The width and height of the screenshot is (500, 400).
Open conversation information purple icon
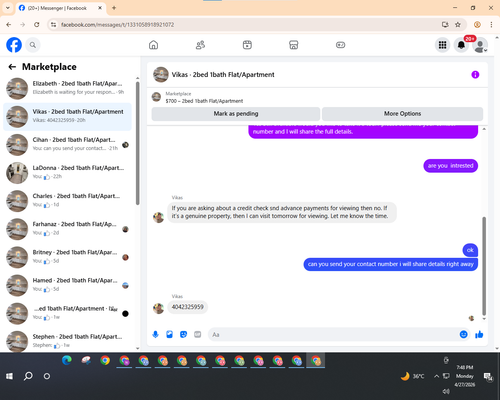pos(475,75)
